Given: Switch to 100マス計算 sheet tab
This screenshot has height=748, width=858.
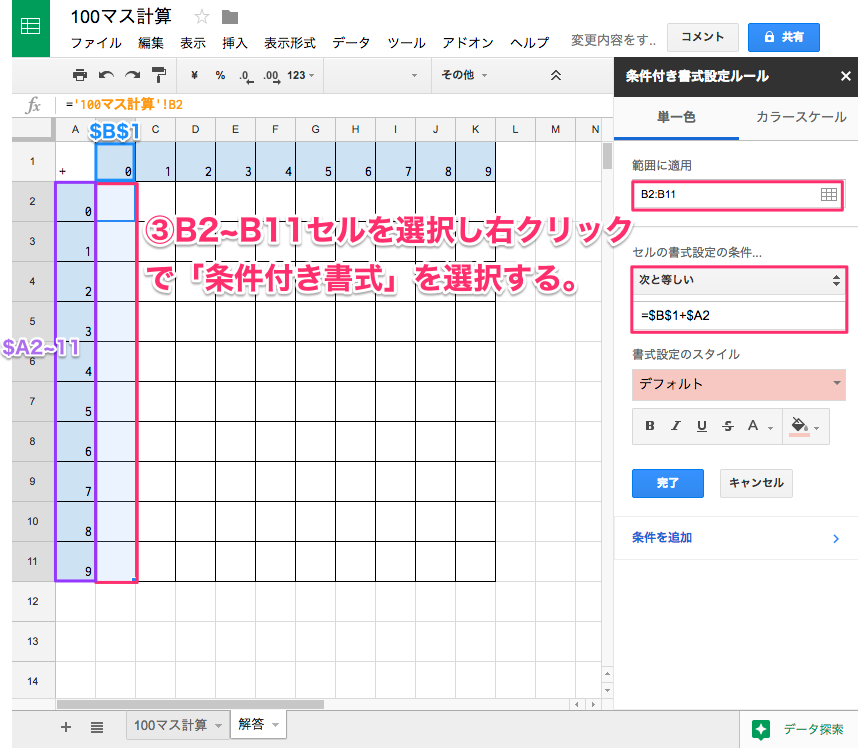Looking at the screenshot, I should (x=170, y=726).
